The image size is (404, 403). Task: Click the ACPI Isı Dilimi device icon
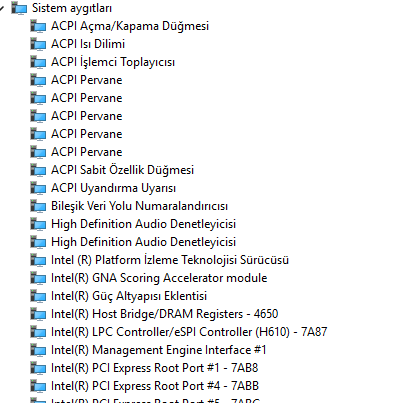pos(38,44)
